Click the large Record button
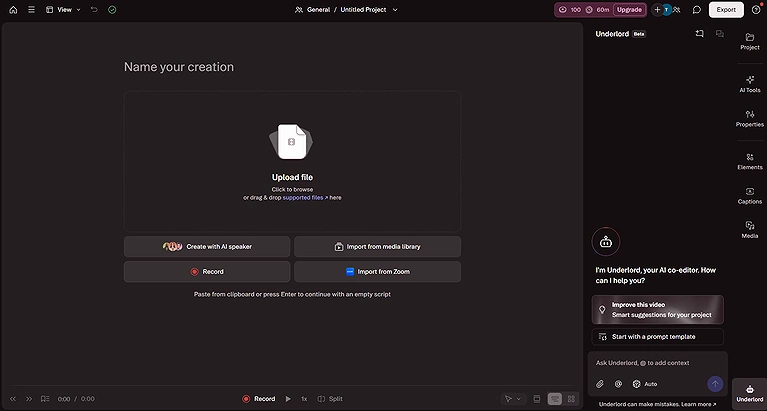The width and height of the screenshot is (767, 411). tap(207, 272)
